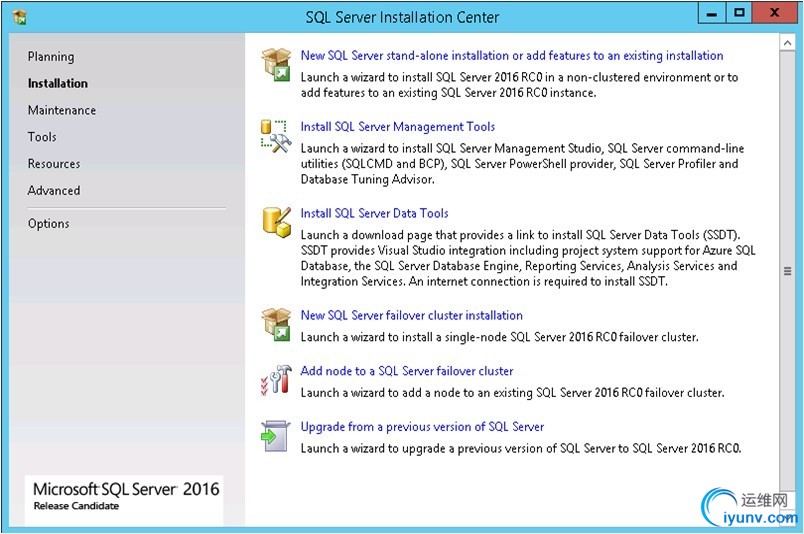Click the SQL Server Data Tools icon
The height and width of the screenshot is (534, 804).
pyautogui.click(x=276, y=222)
